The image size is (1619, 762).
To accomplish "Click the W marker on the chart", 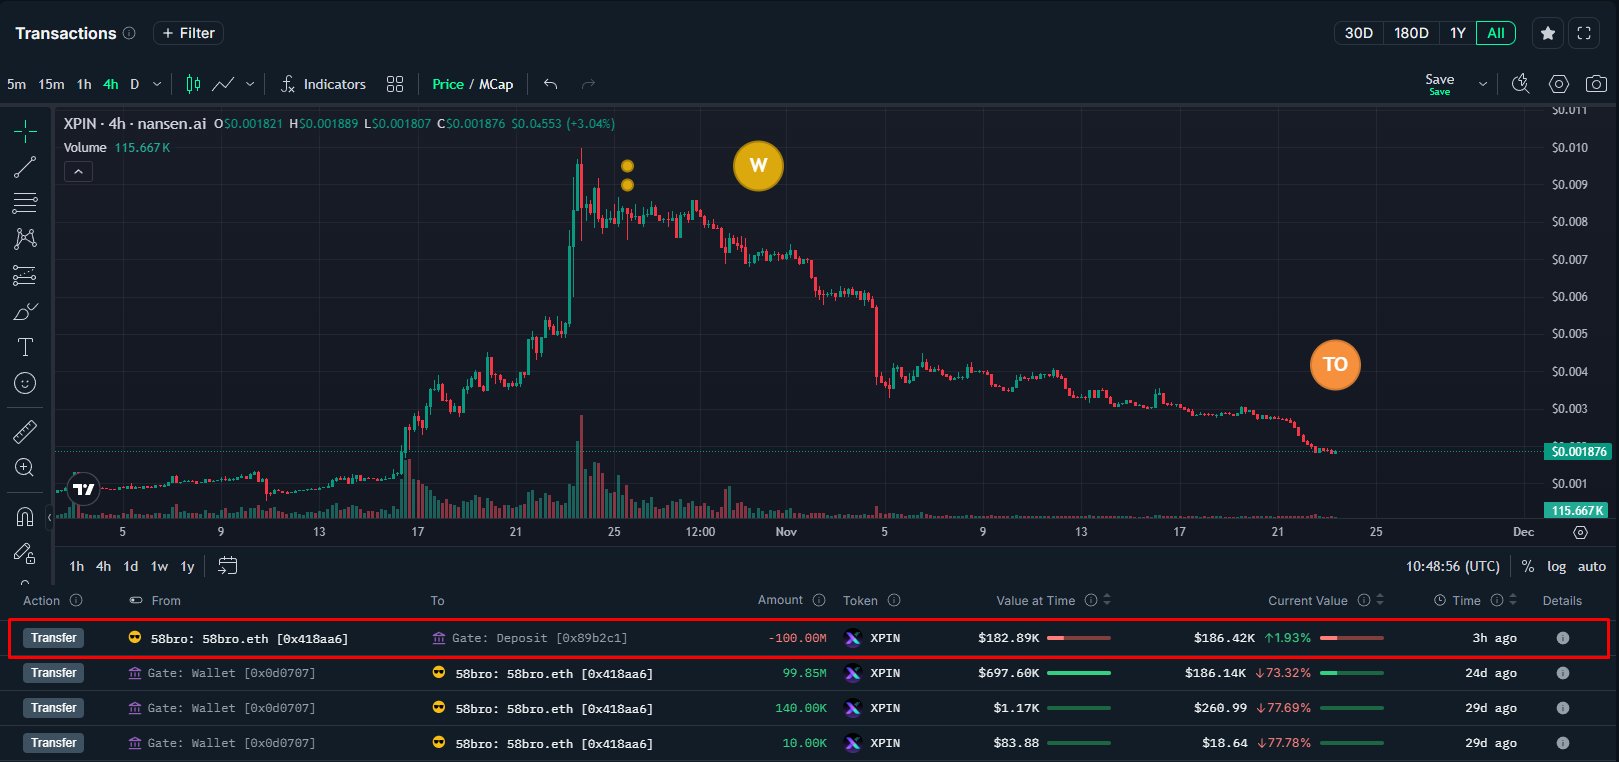I will (x=758, y=165).
